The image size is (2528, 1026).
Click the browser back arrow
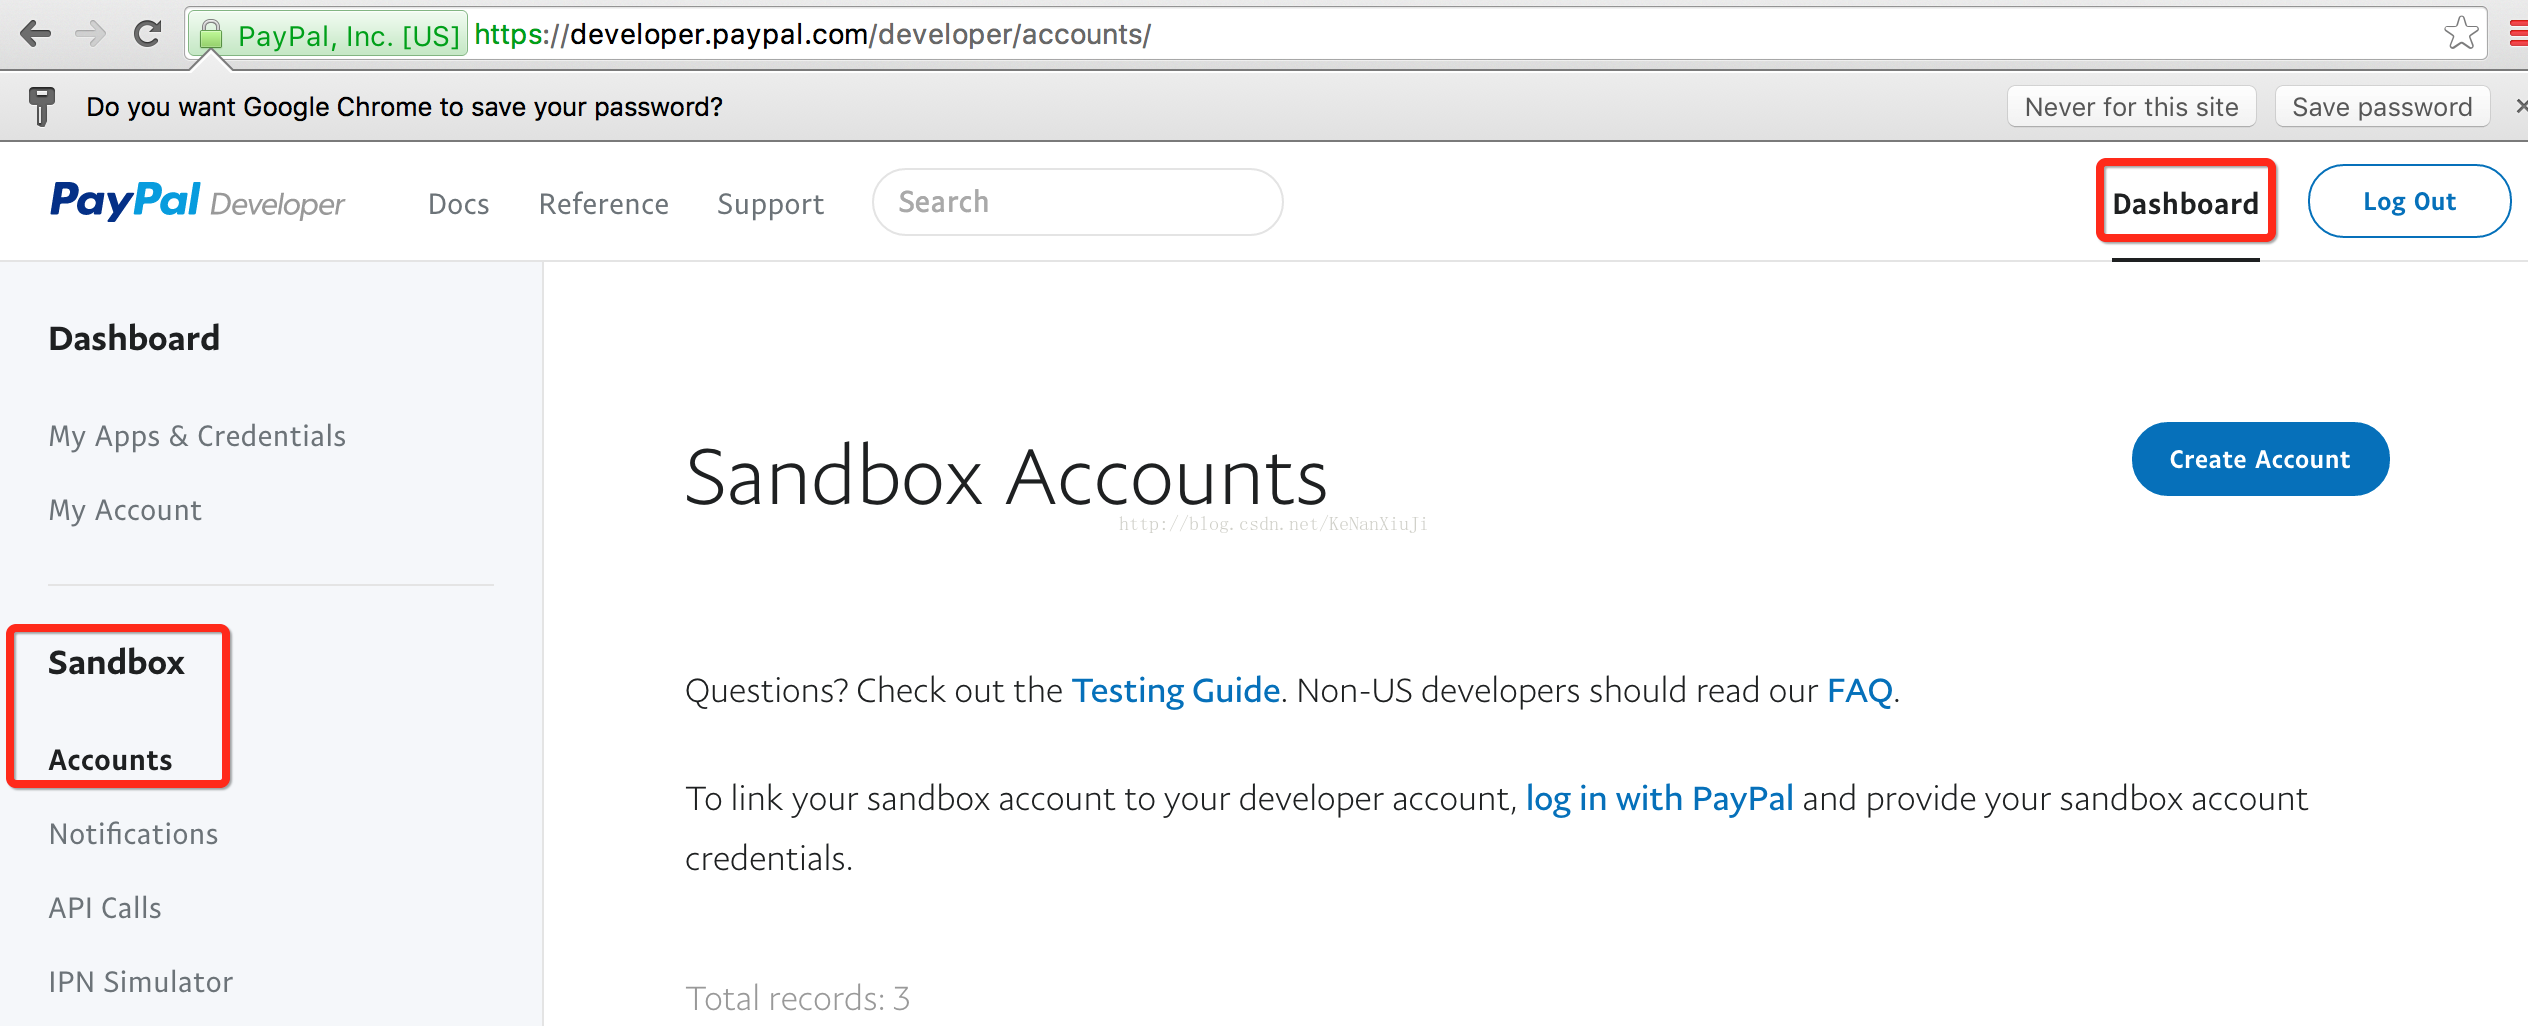pos(36,34)
